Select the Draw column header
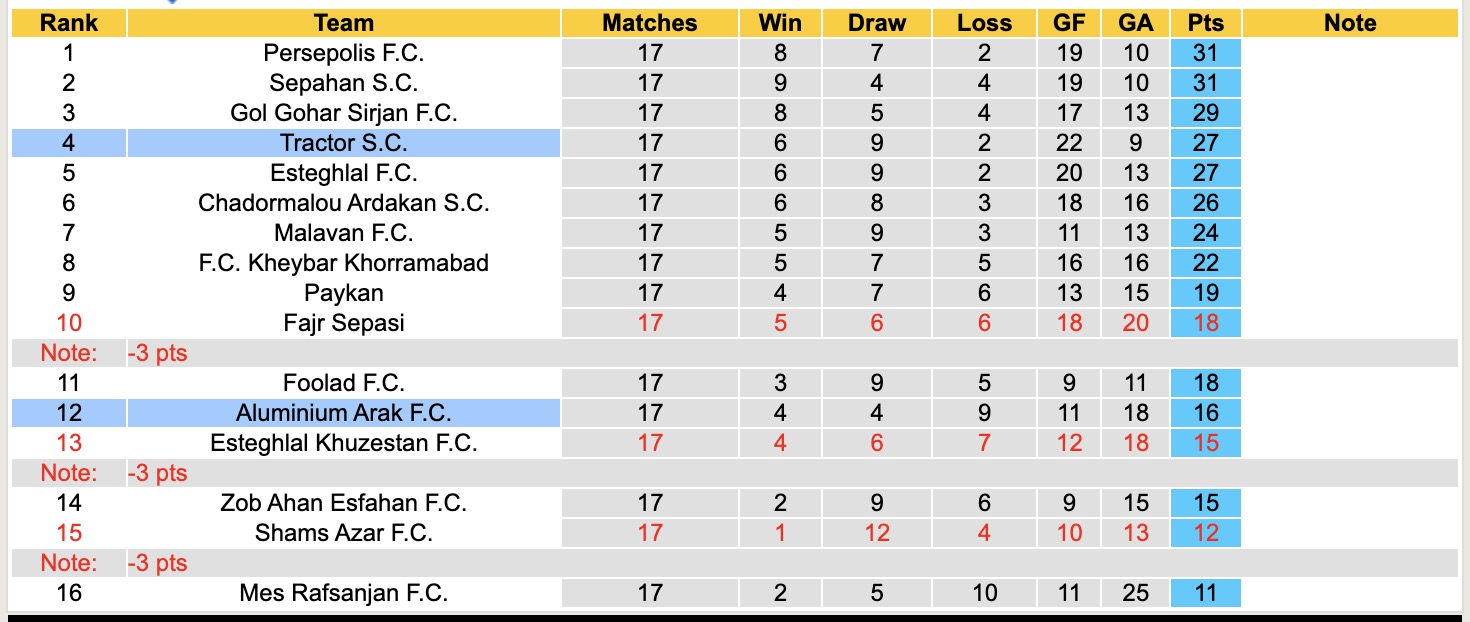This screenshot has width=1470, height=622. click(876, 23)
